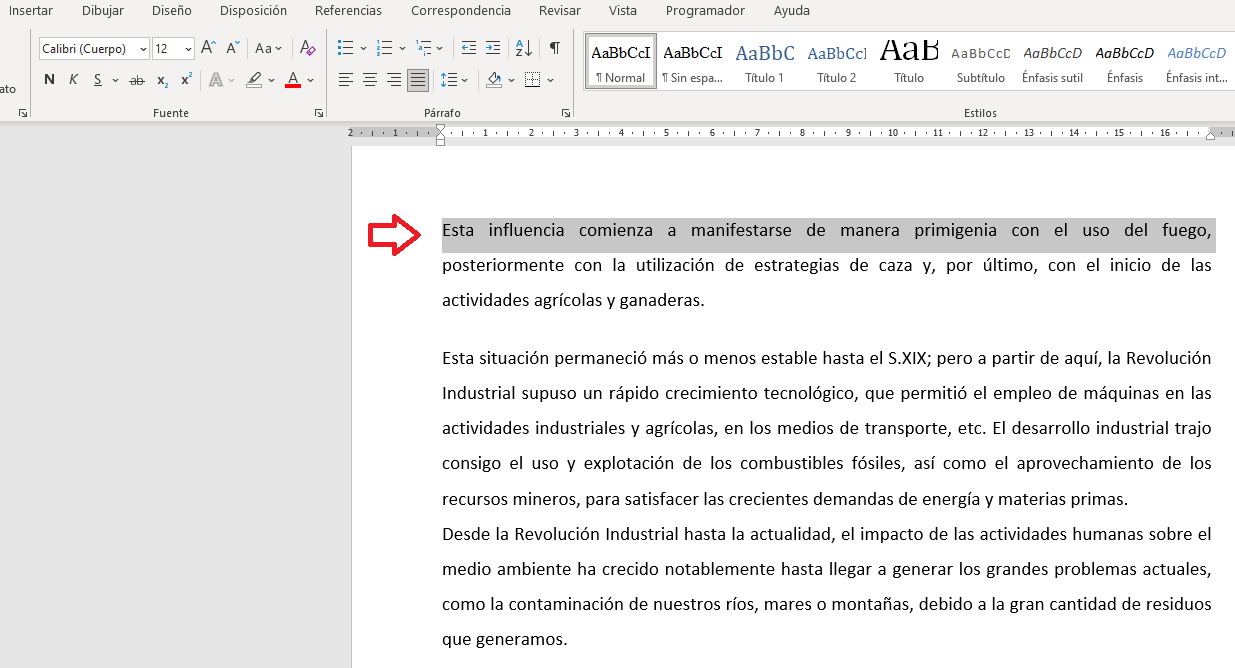Apply the Título style
Image resolution: width=1235 pixels, height=668 pixels.
click(x=909, y=62)
